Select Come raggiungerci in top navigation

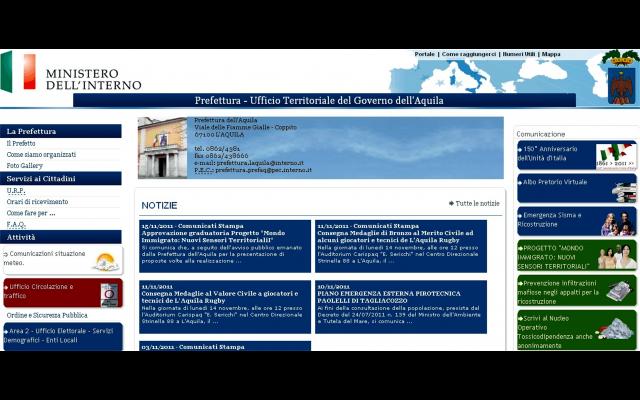point(468,54)
